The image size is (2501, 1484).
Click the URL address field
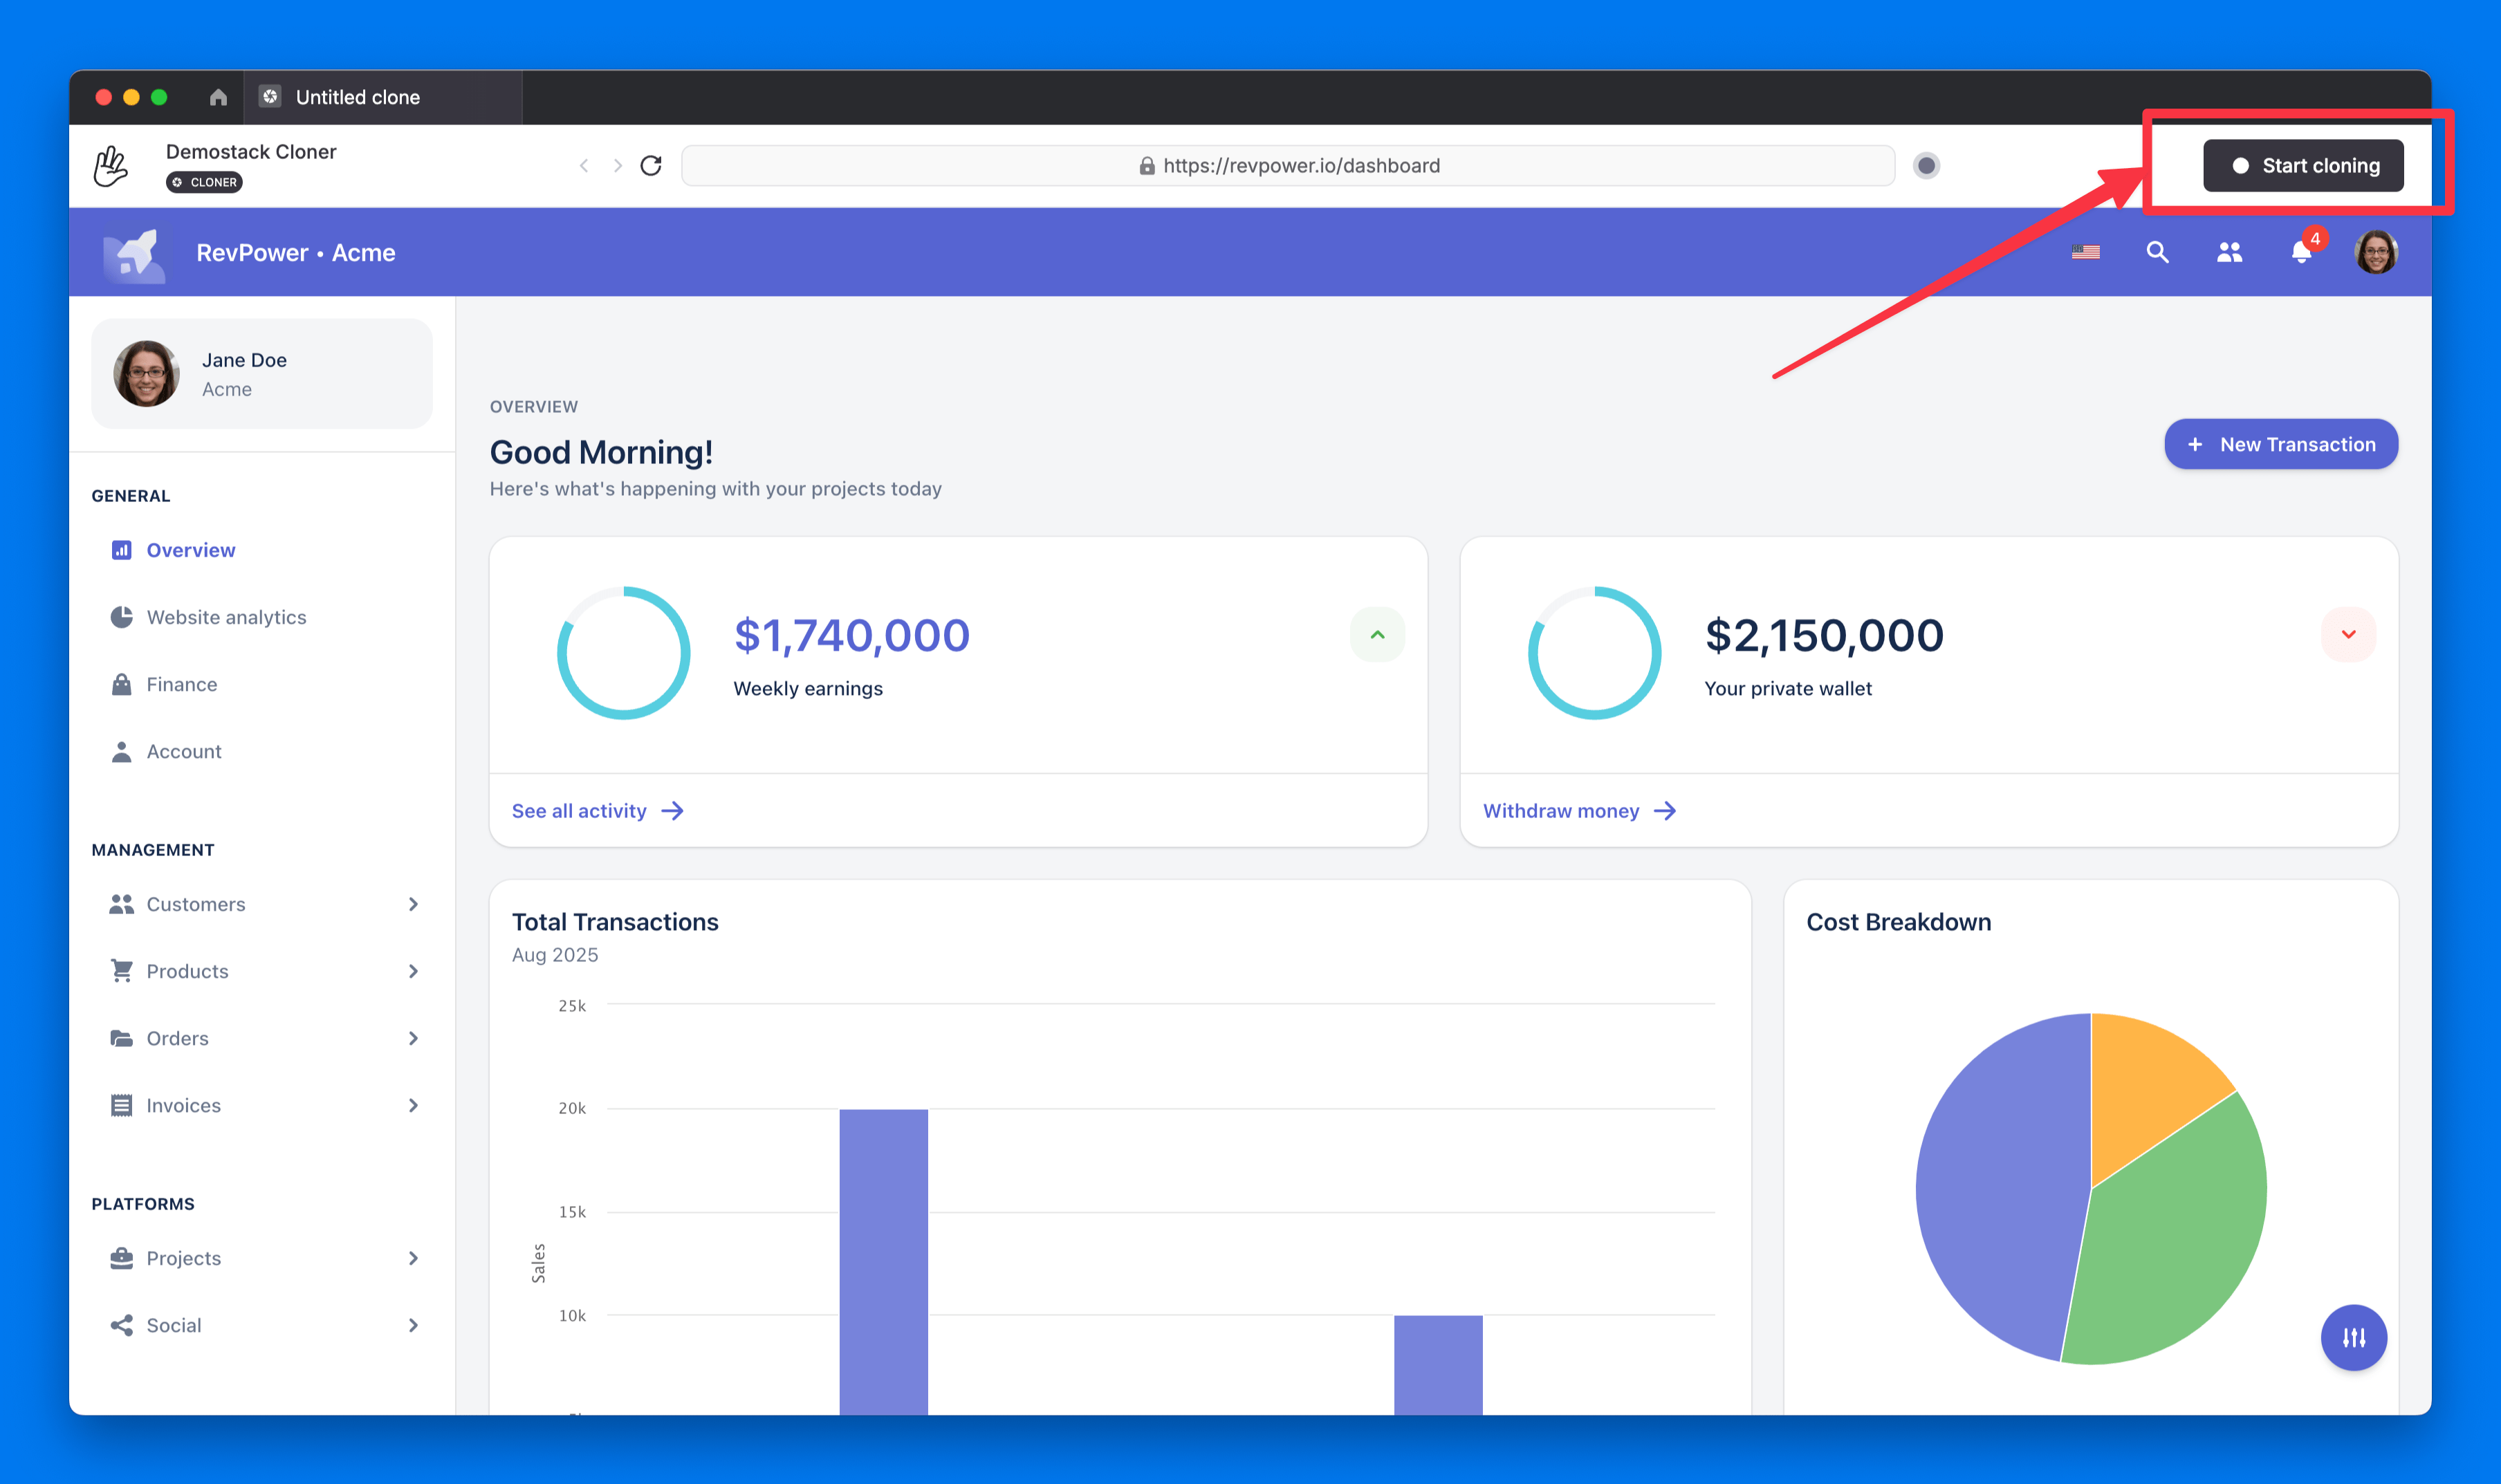[1288, 166]
